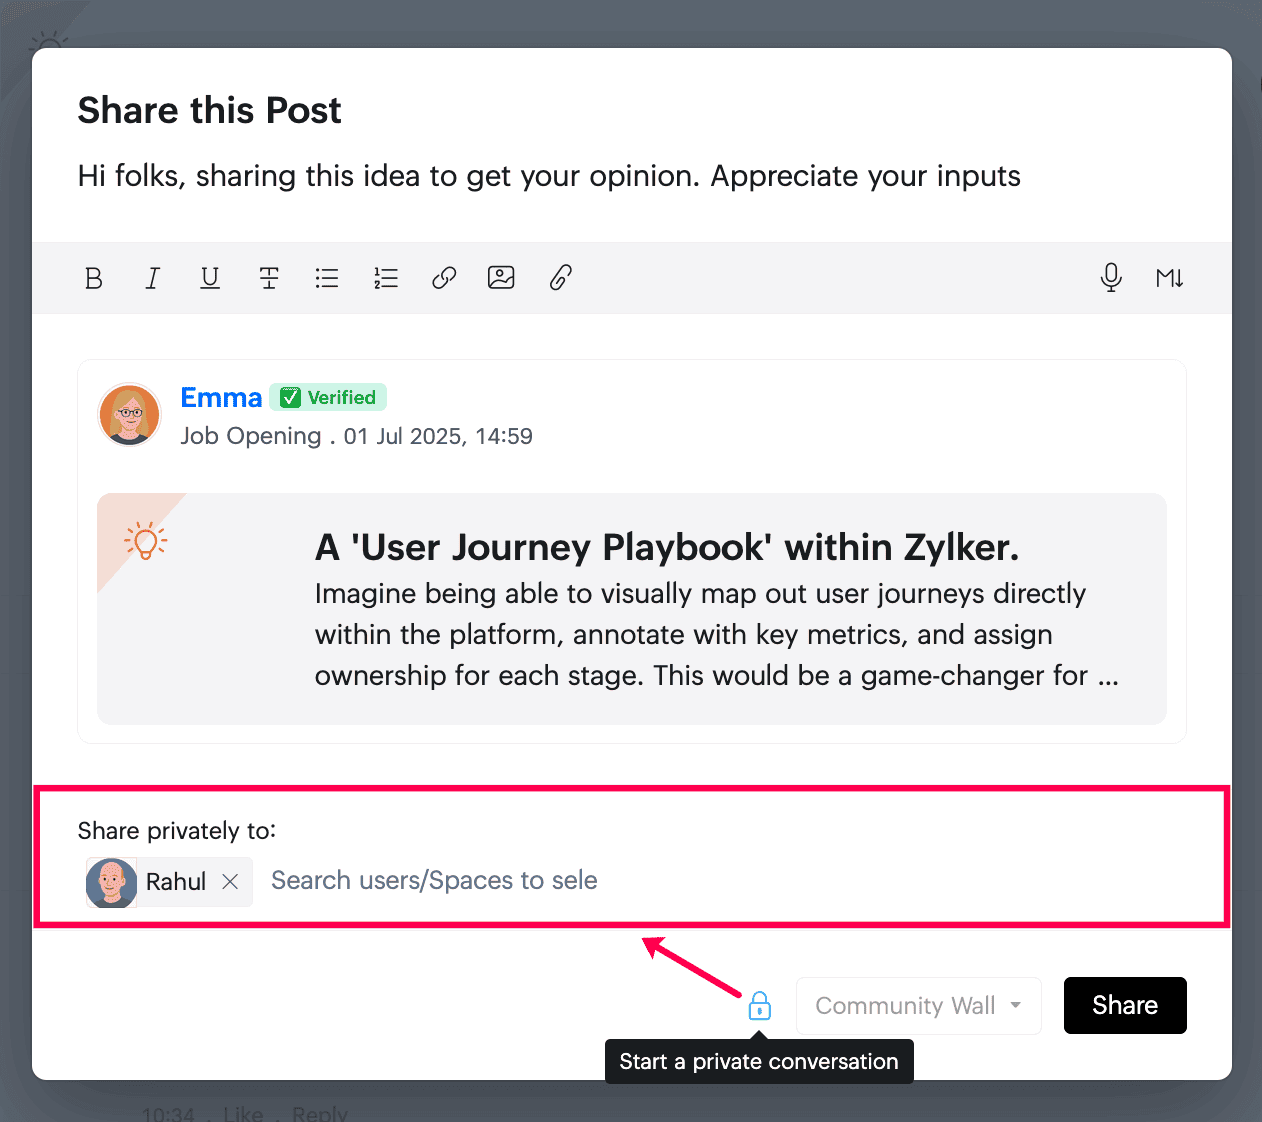Apply bold formatting in toolbar
Viewport: 1262px width, 1122px height.
(94, 278)
